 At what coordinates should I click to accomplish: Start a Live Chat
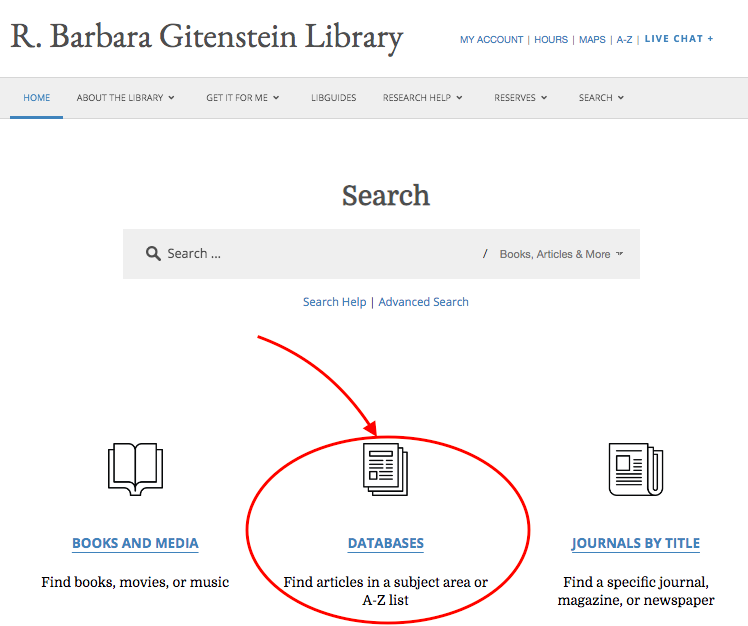point(679,39)
